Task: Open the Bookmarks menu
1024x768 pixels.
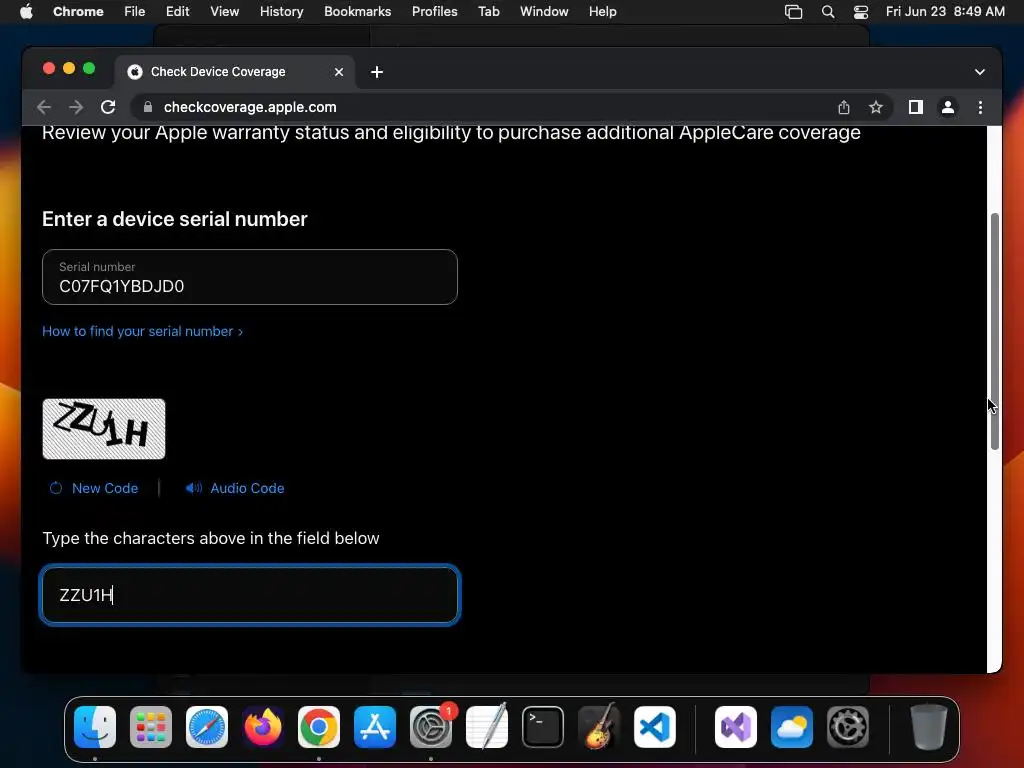Action: coord(357,12)
